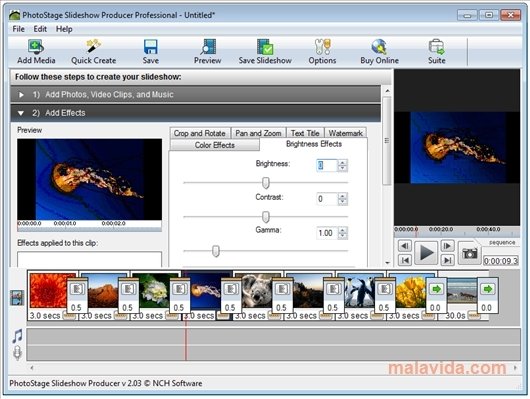Select the yellow tulips thumbnail in timeline

(411, 291)
